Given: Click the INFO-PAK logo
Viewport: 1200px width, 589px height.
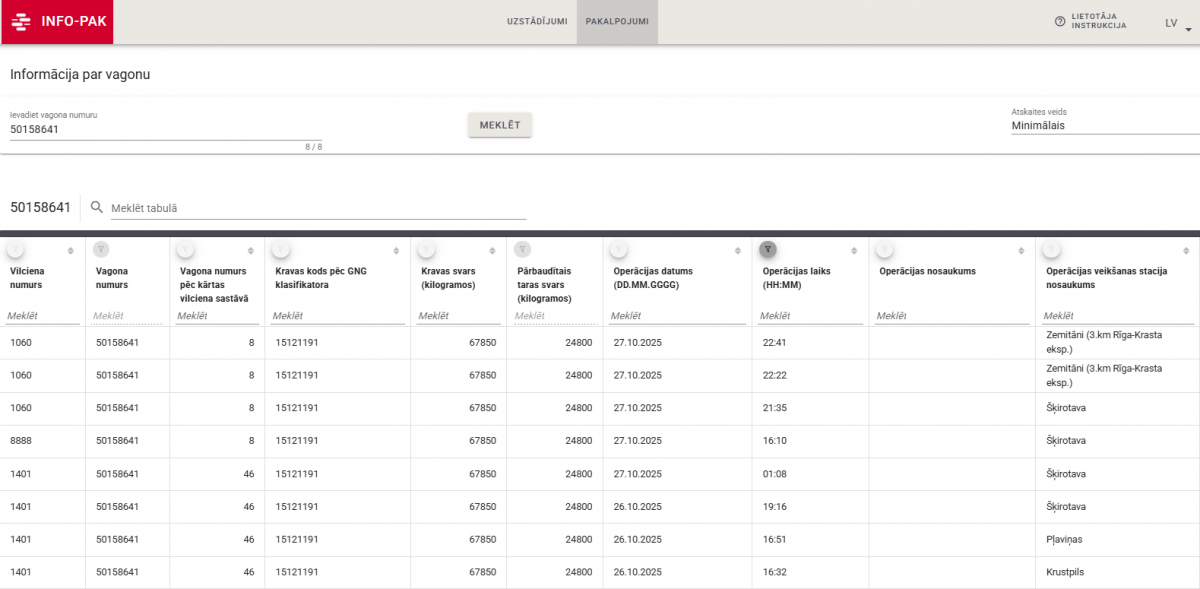Looking at the screenshot, I should 57,22.
